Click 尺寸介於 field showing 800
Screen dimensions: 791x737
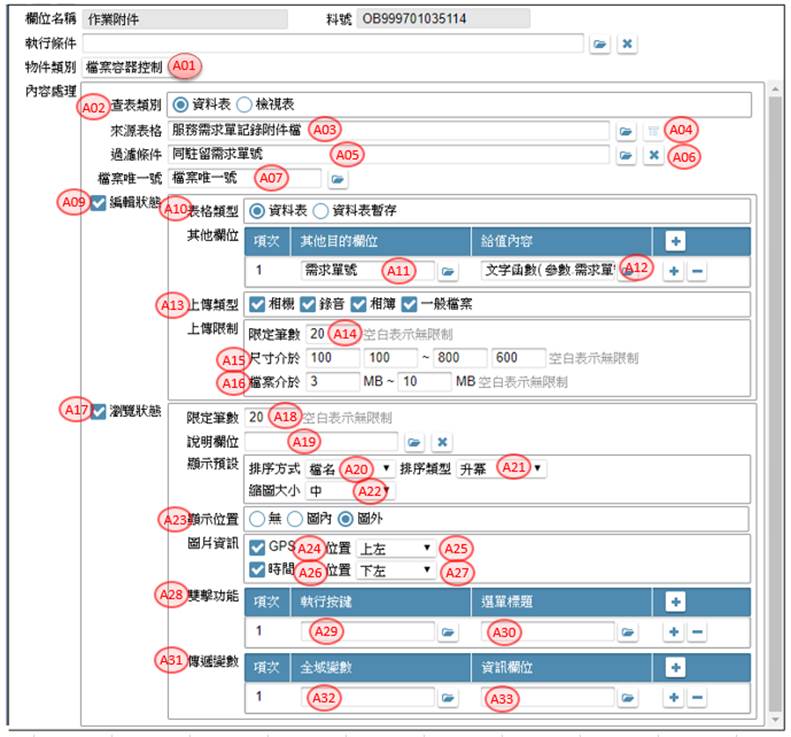[x=461, y=358]
